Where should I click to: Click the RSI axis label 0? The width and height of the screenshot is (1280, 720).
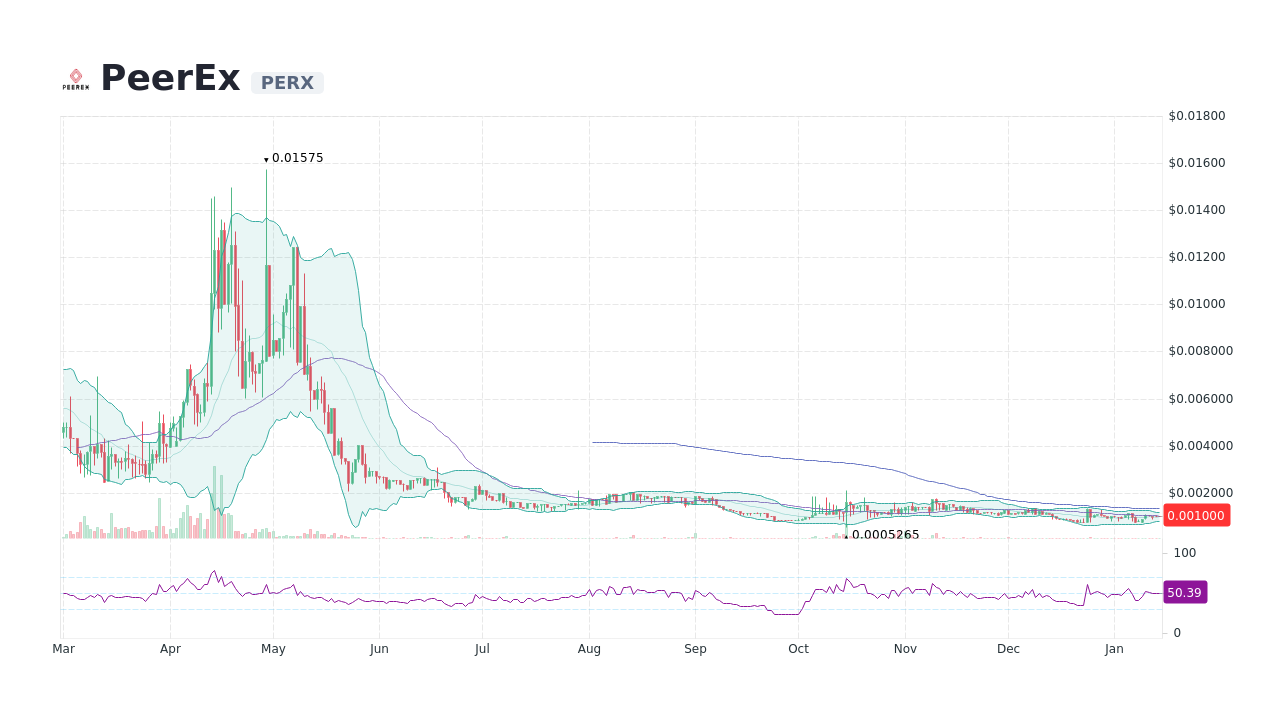tap(1177, 633)
